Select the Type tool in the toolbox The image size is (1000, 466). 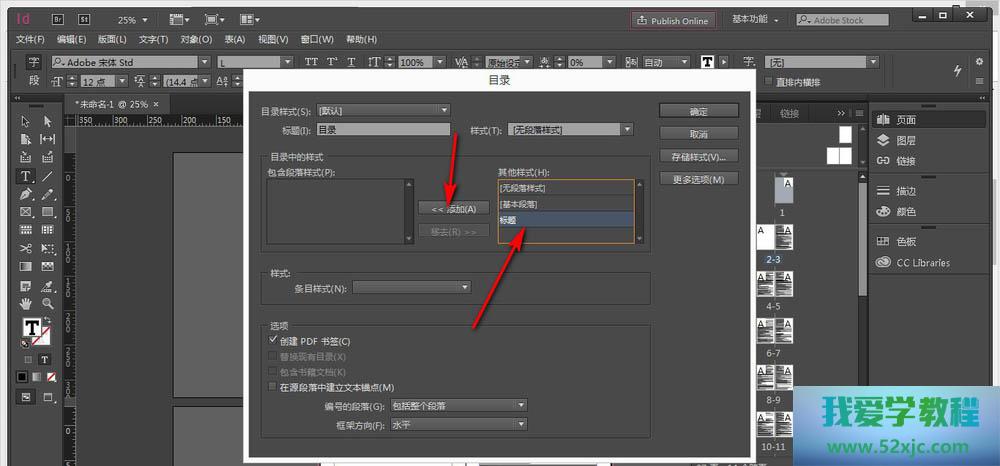click(x=25, y=175)
